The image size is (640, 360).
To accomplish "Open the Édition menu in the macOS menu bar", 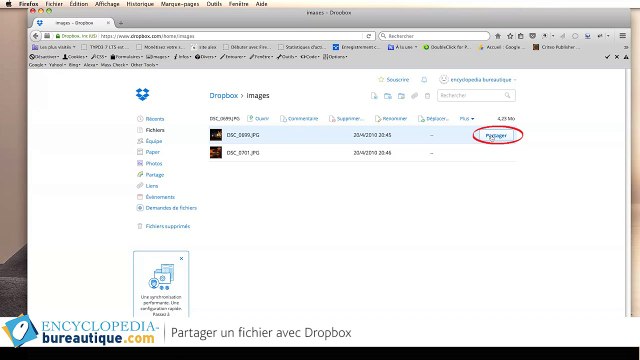I will pos(79,4).
